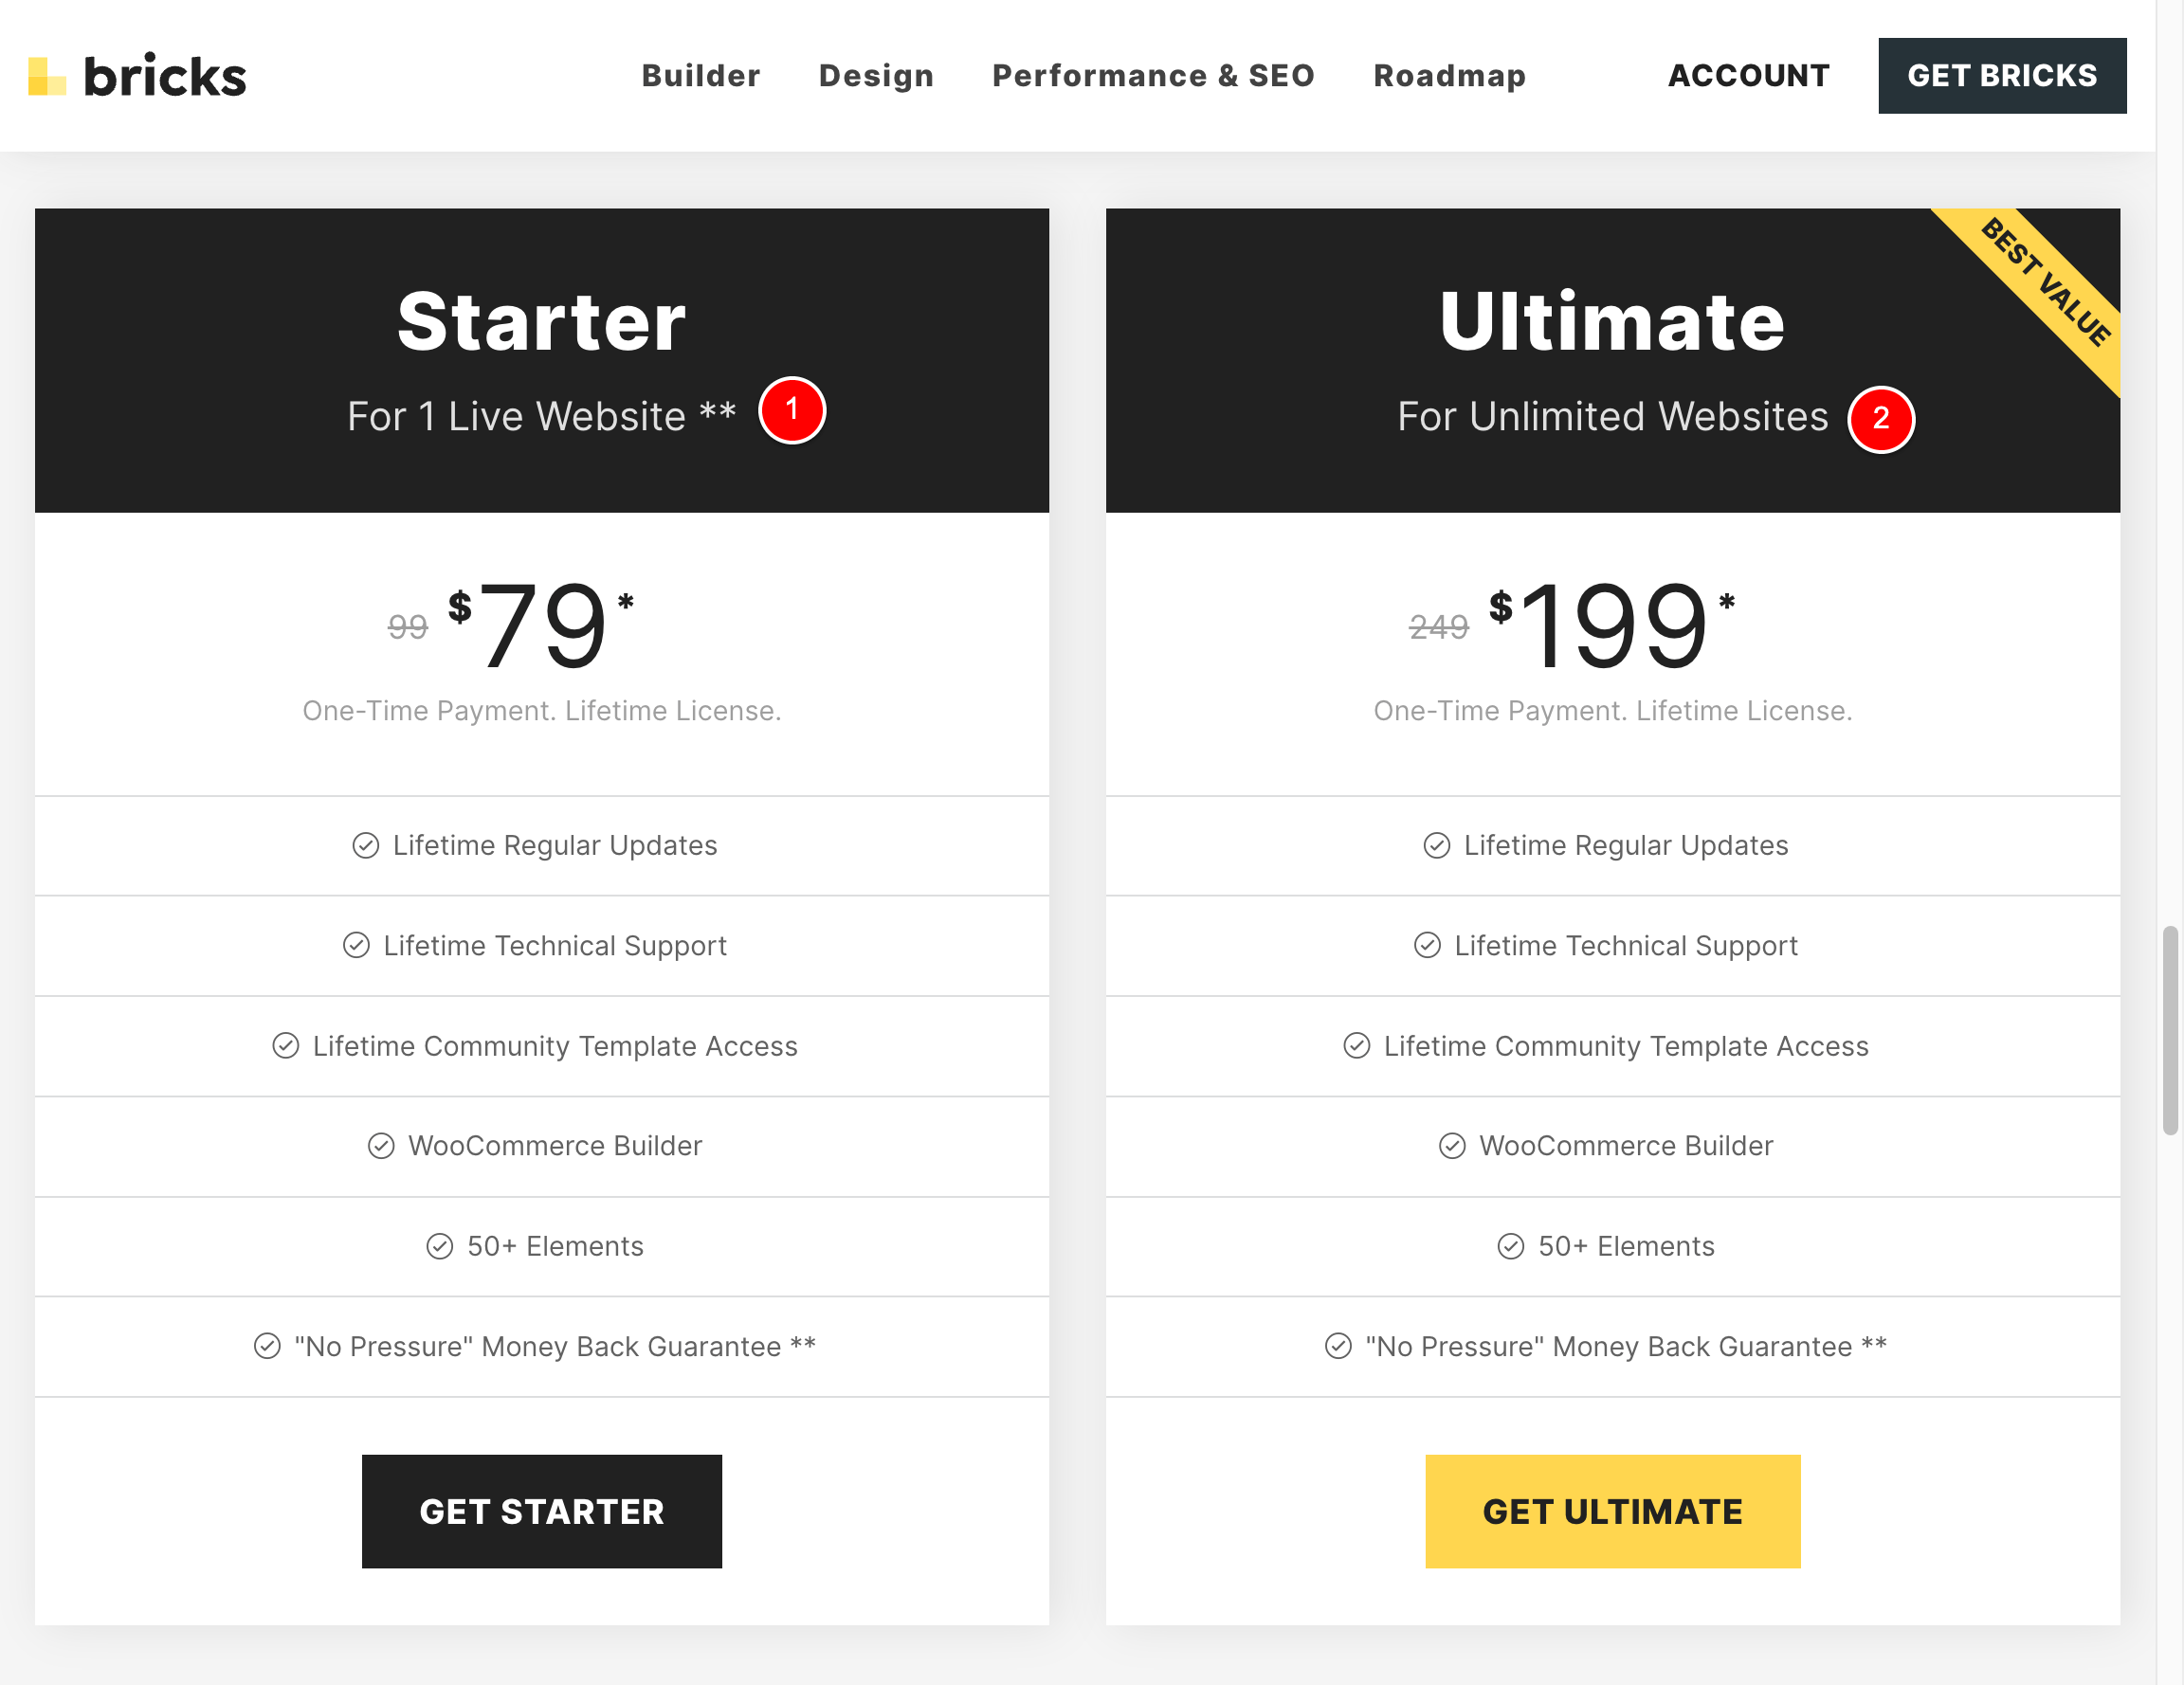Go to Performance & SEO page

tap(1153, 76)
